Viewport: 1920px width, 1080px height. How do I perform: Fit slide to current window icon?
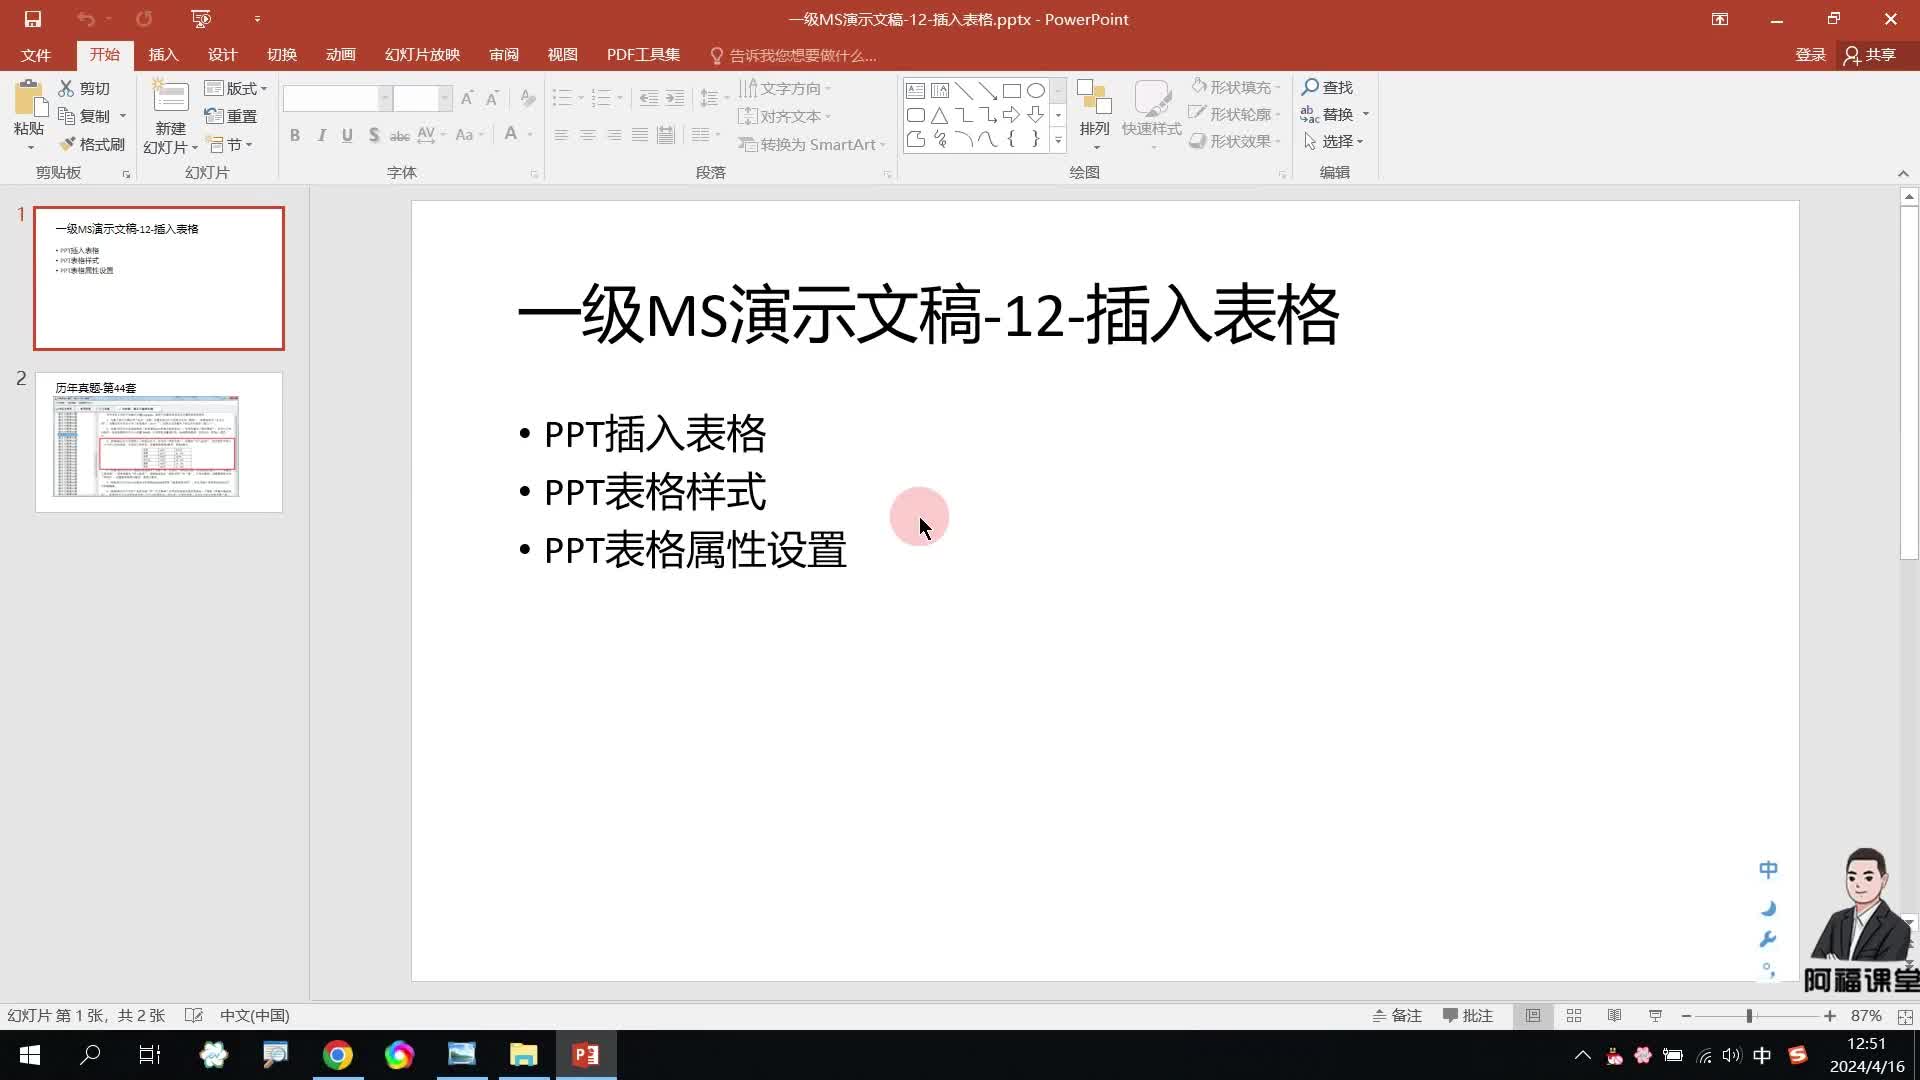point(1905,1016)
